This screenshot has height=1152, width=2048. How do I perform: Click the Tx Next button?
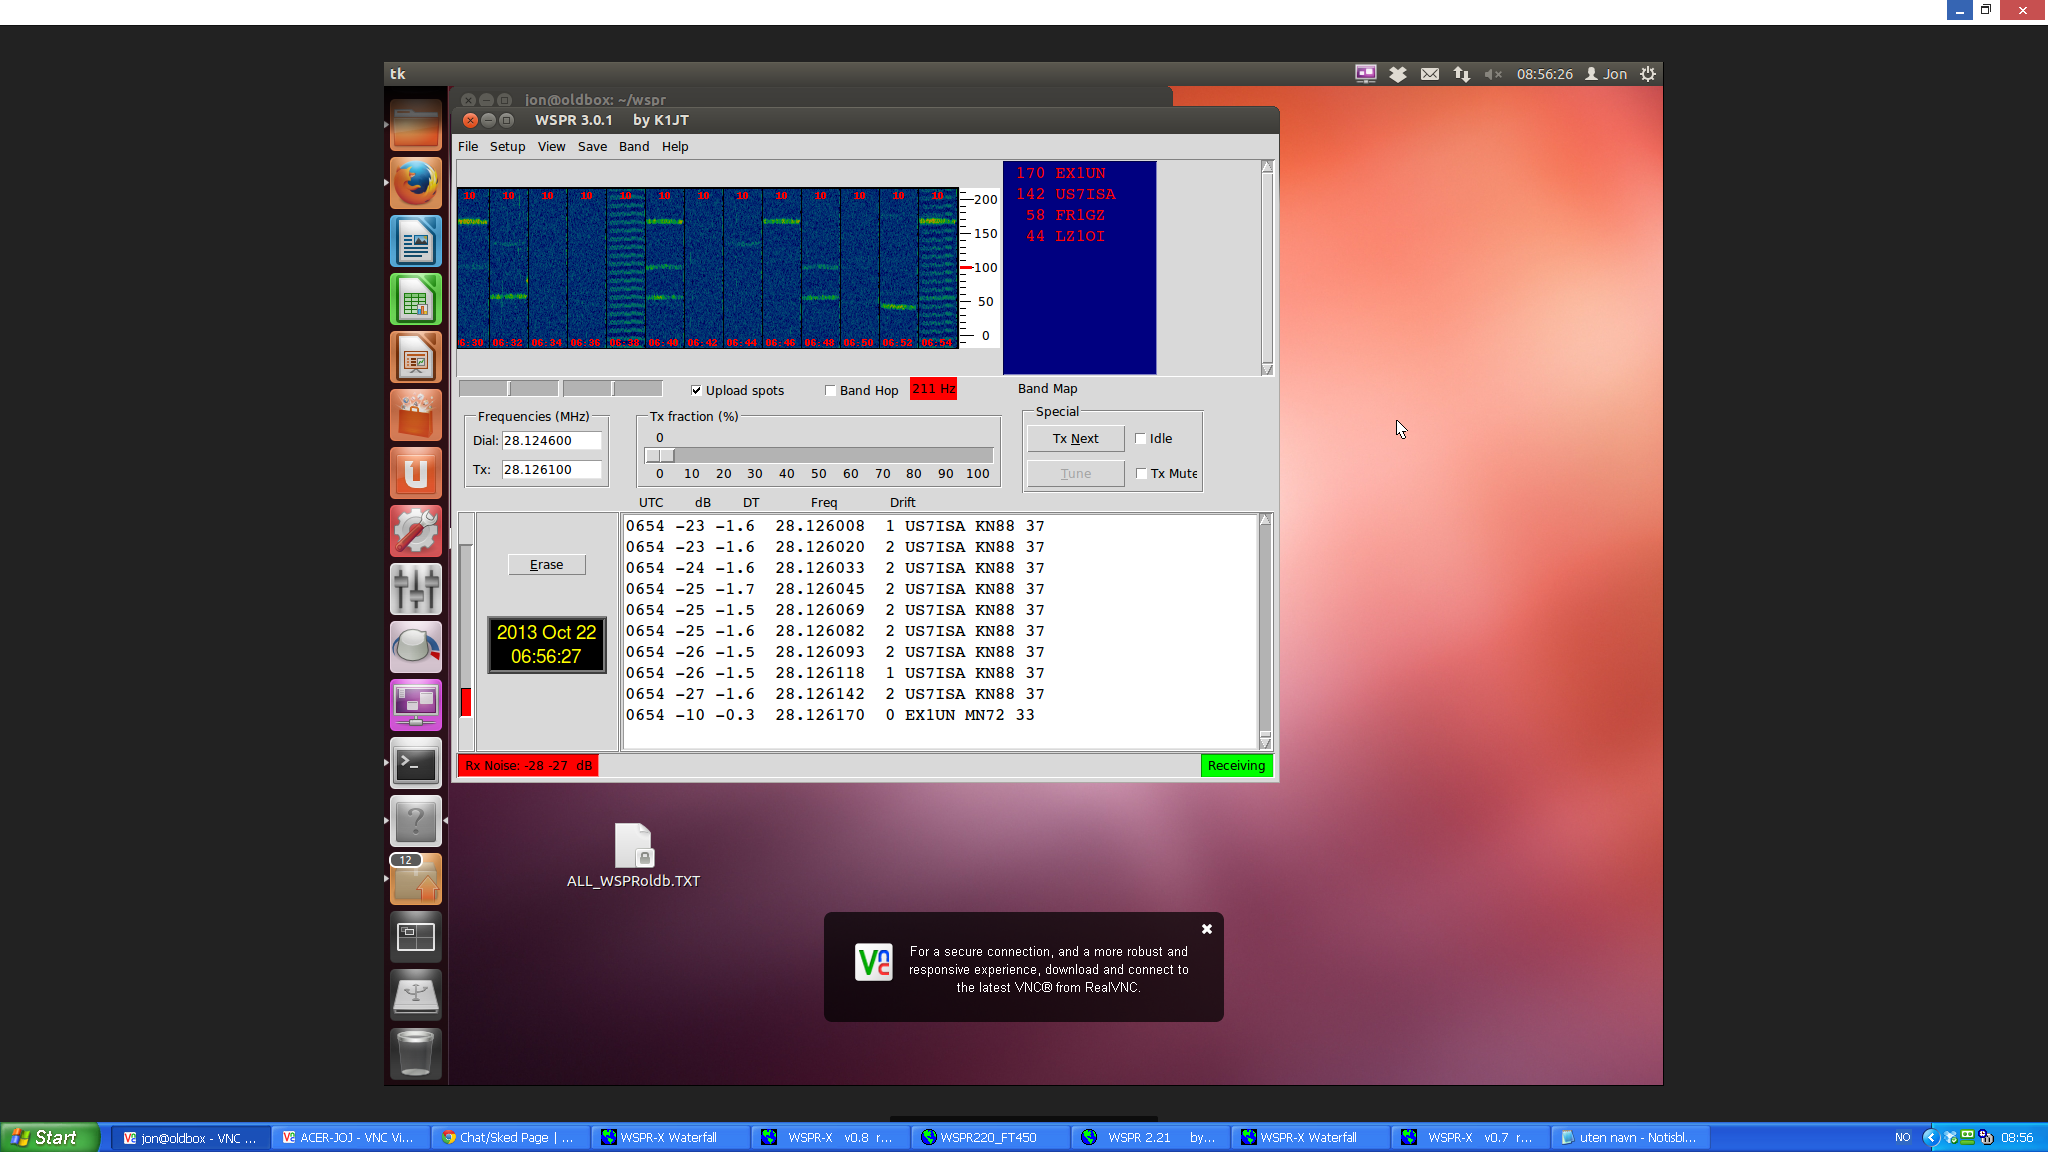[1075, 439]
